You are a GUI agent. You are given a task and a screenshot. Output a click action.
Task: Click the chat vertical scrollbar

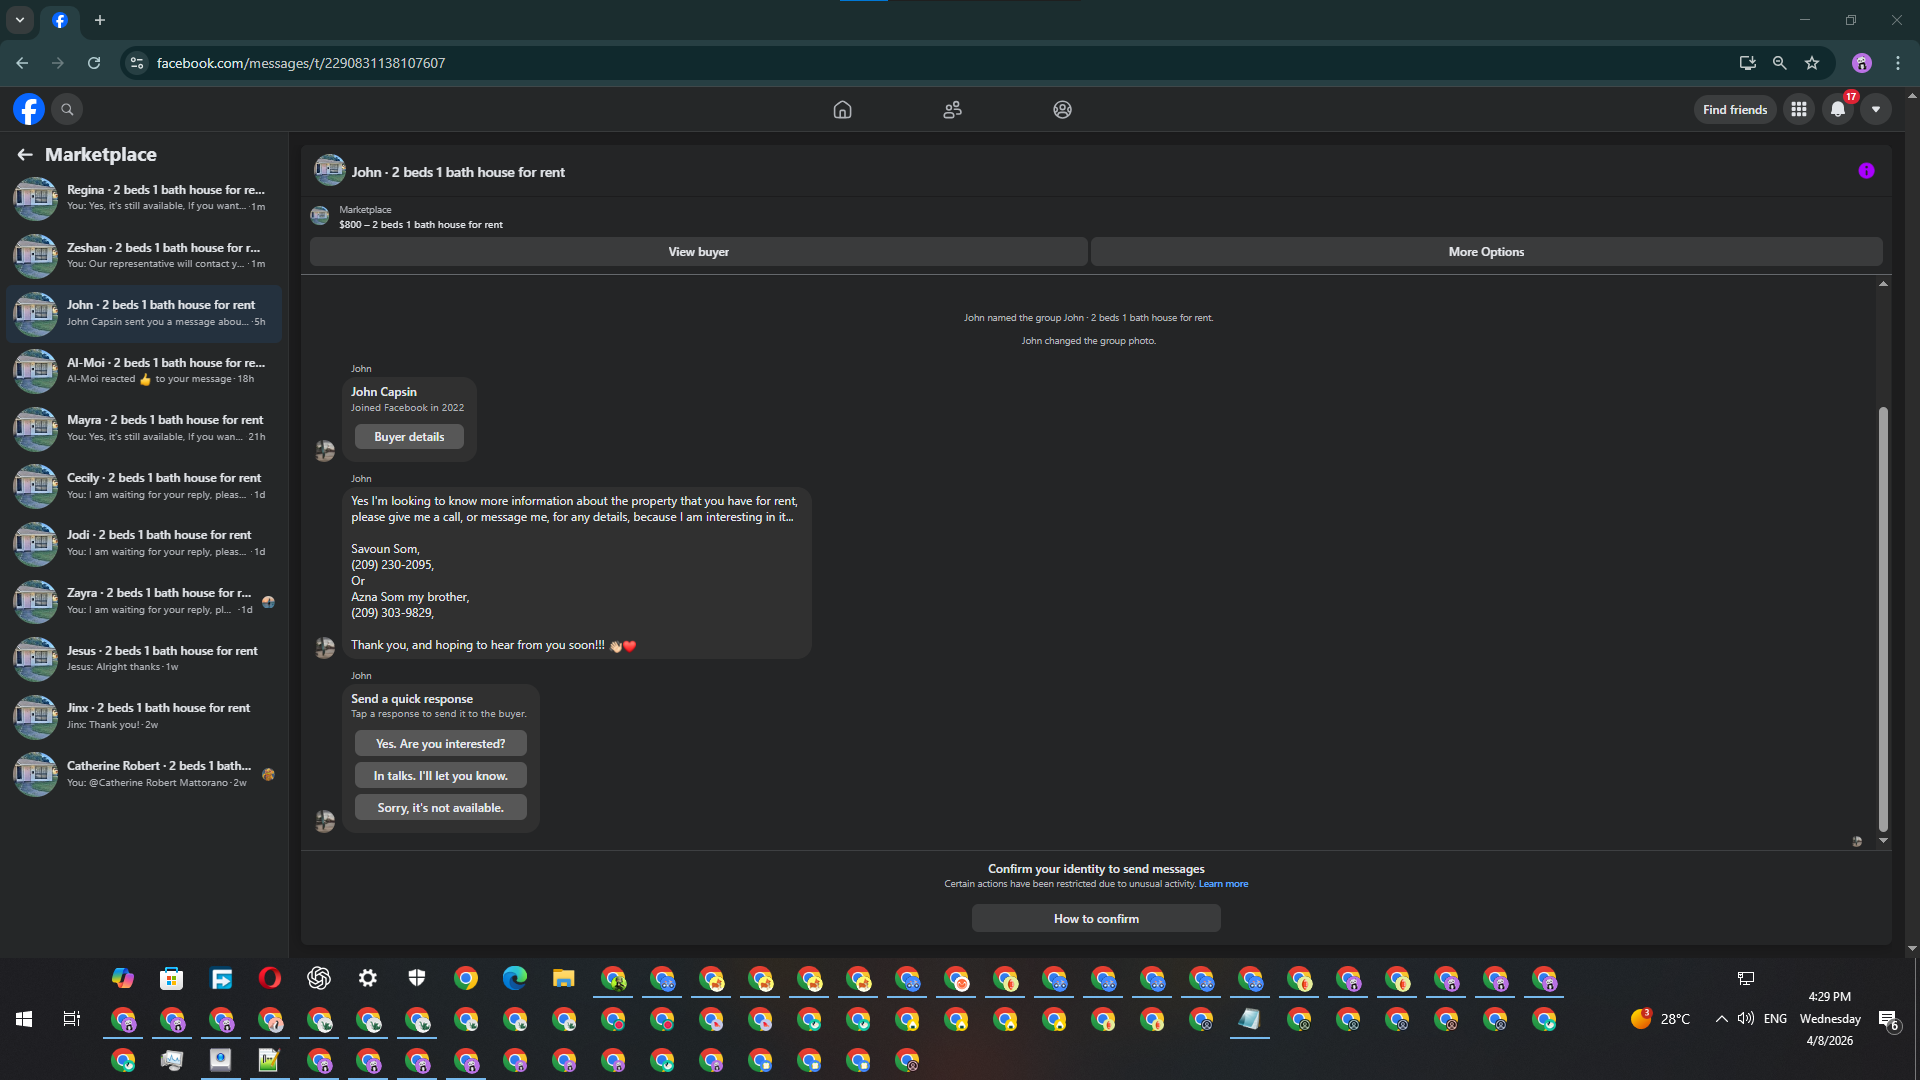pos(1883,618)
